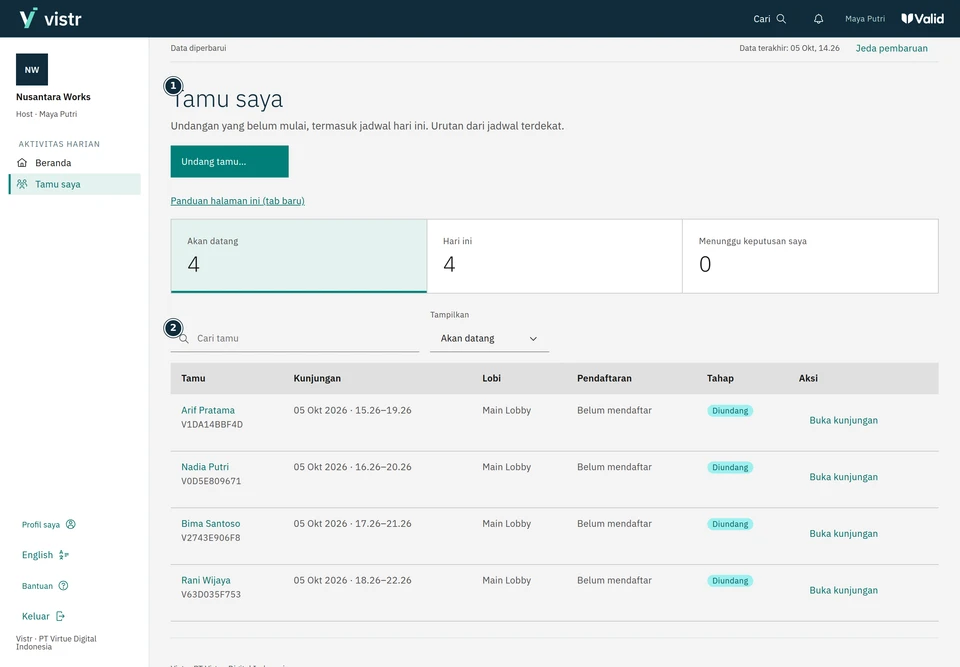Click the logout icon beside Keluar
960x667 pixels.
coord(60,616)
